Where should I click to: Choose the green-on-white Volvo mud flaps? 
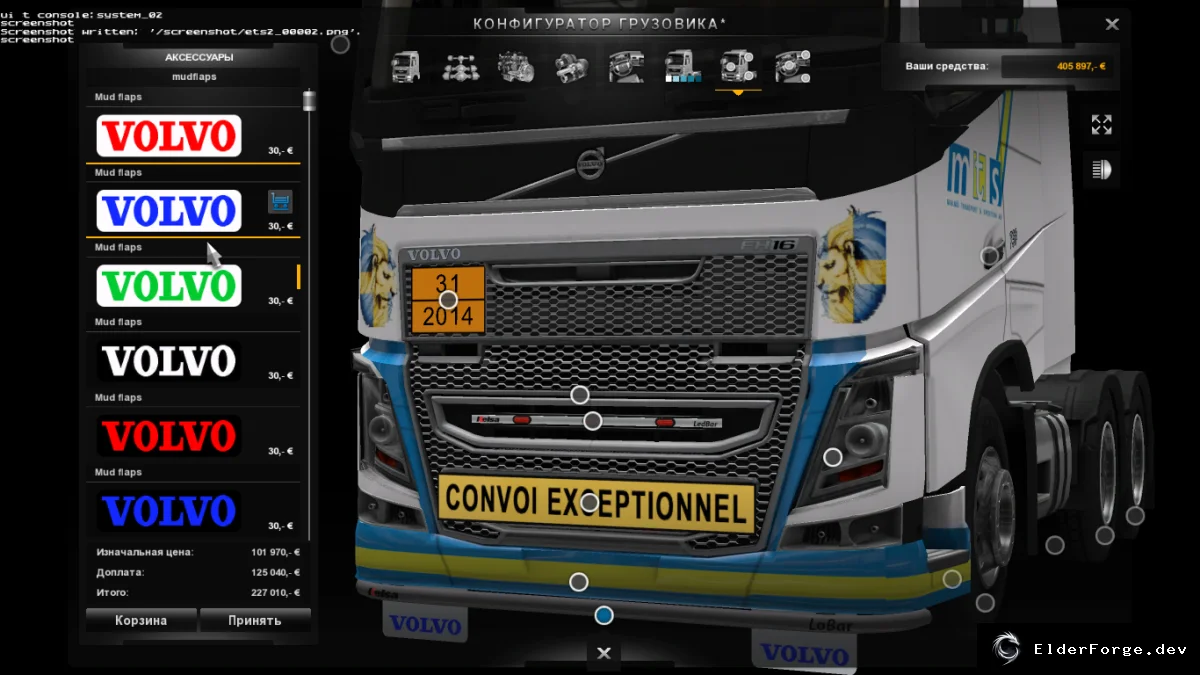(169, 286)
